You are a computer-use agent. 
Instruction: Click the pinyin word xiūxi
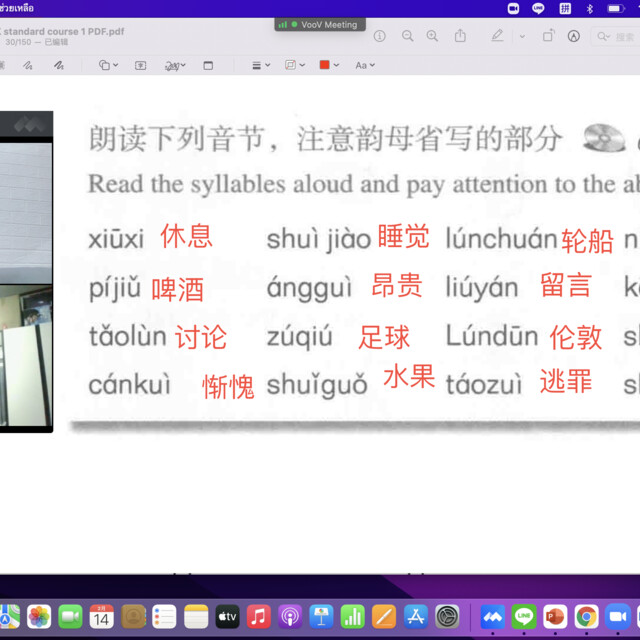tap(116, 238)
